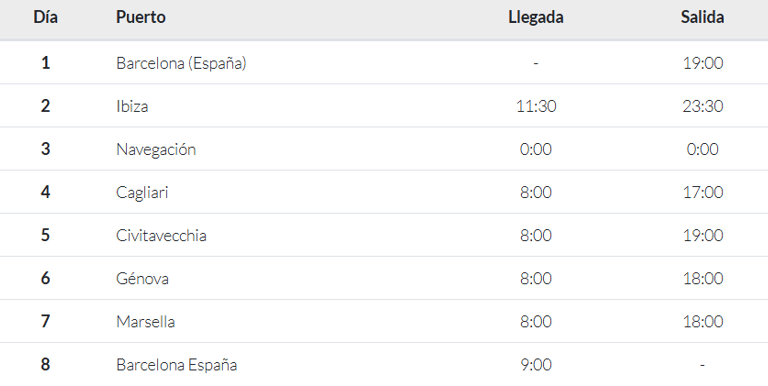Click on the Civitavecchia port name
Screen dimensions: 768x386
pyautogui.click(x=161, y=236)
